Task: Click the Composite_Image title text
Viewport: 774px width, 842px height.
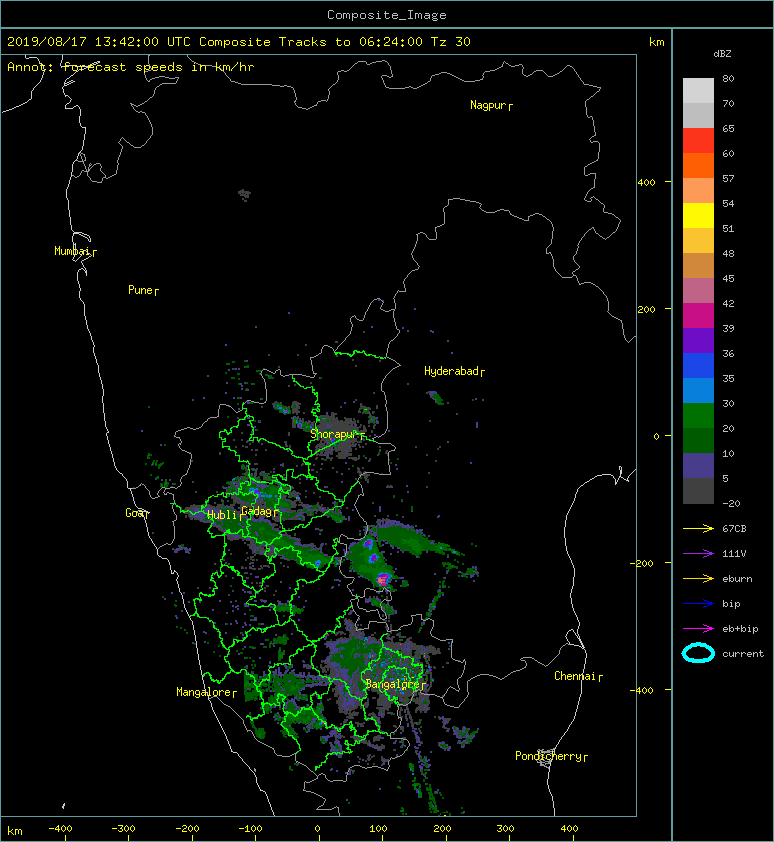Action: coord(387,15)
